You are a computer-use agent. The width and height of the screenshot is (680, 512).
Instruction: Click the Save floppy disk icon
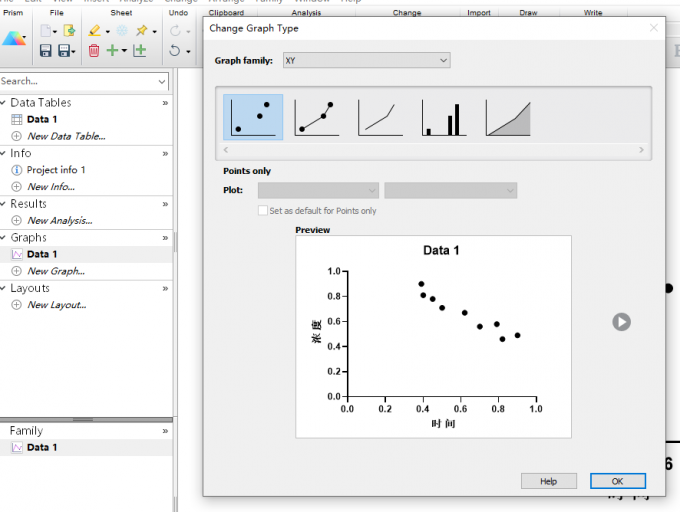[46, 51]
